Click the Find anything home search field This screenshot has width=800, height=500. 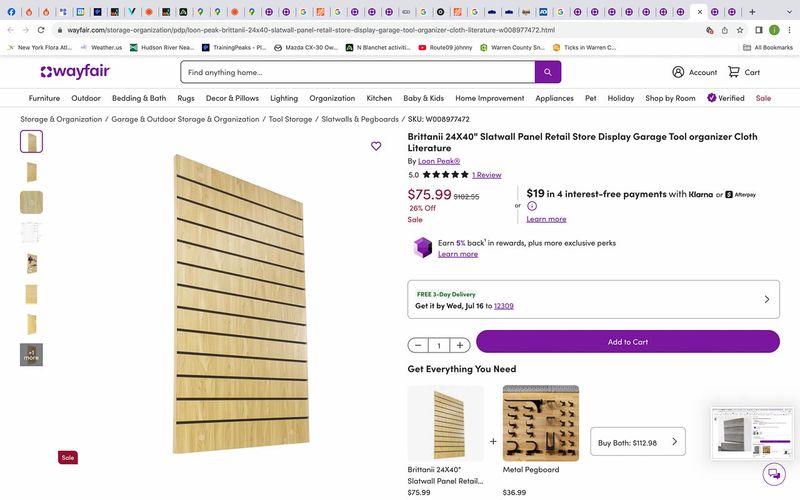357,72
